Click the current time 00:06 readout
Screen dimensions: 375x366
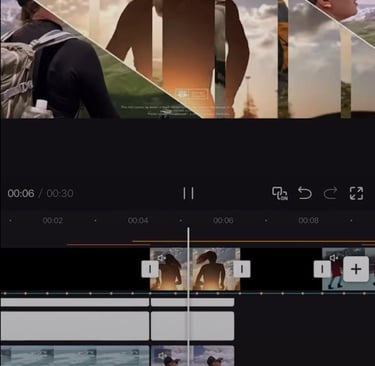point(21,193)
